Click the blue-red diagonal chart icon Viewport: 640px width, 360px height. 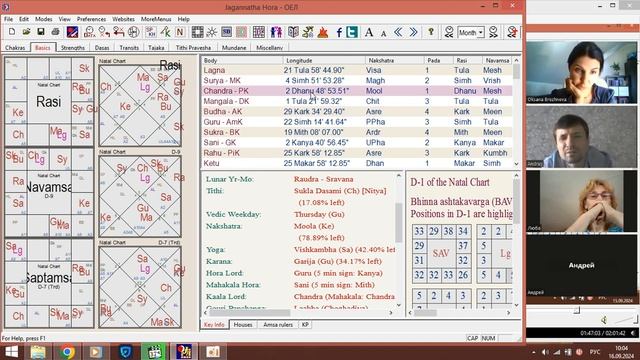pos(72,32)
